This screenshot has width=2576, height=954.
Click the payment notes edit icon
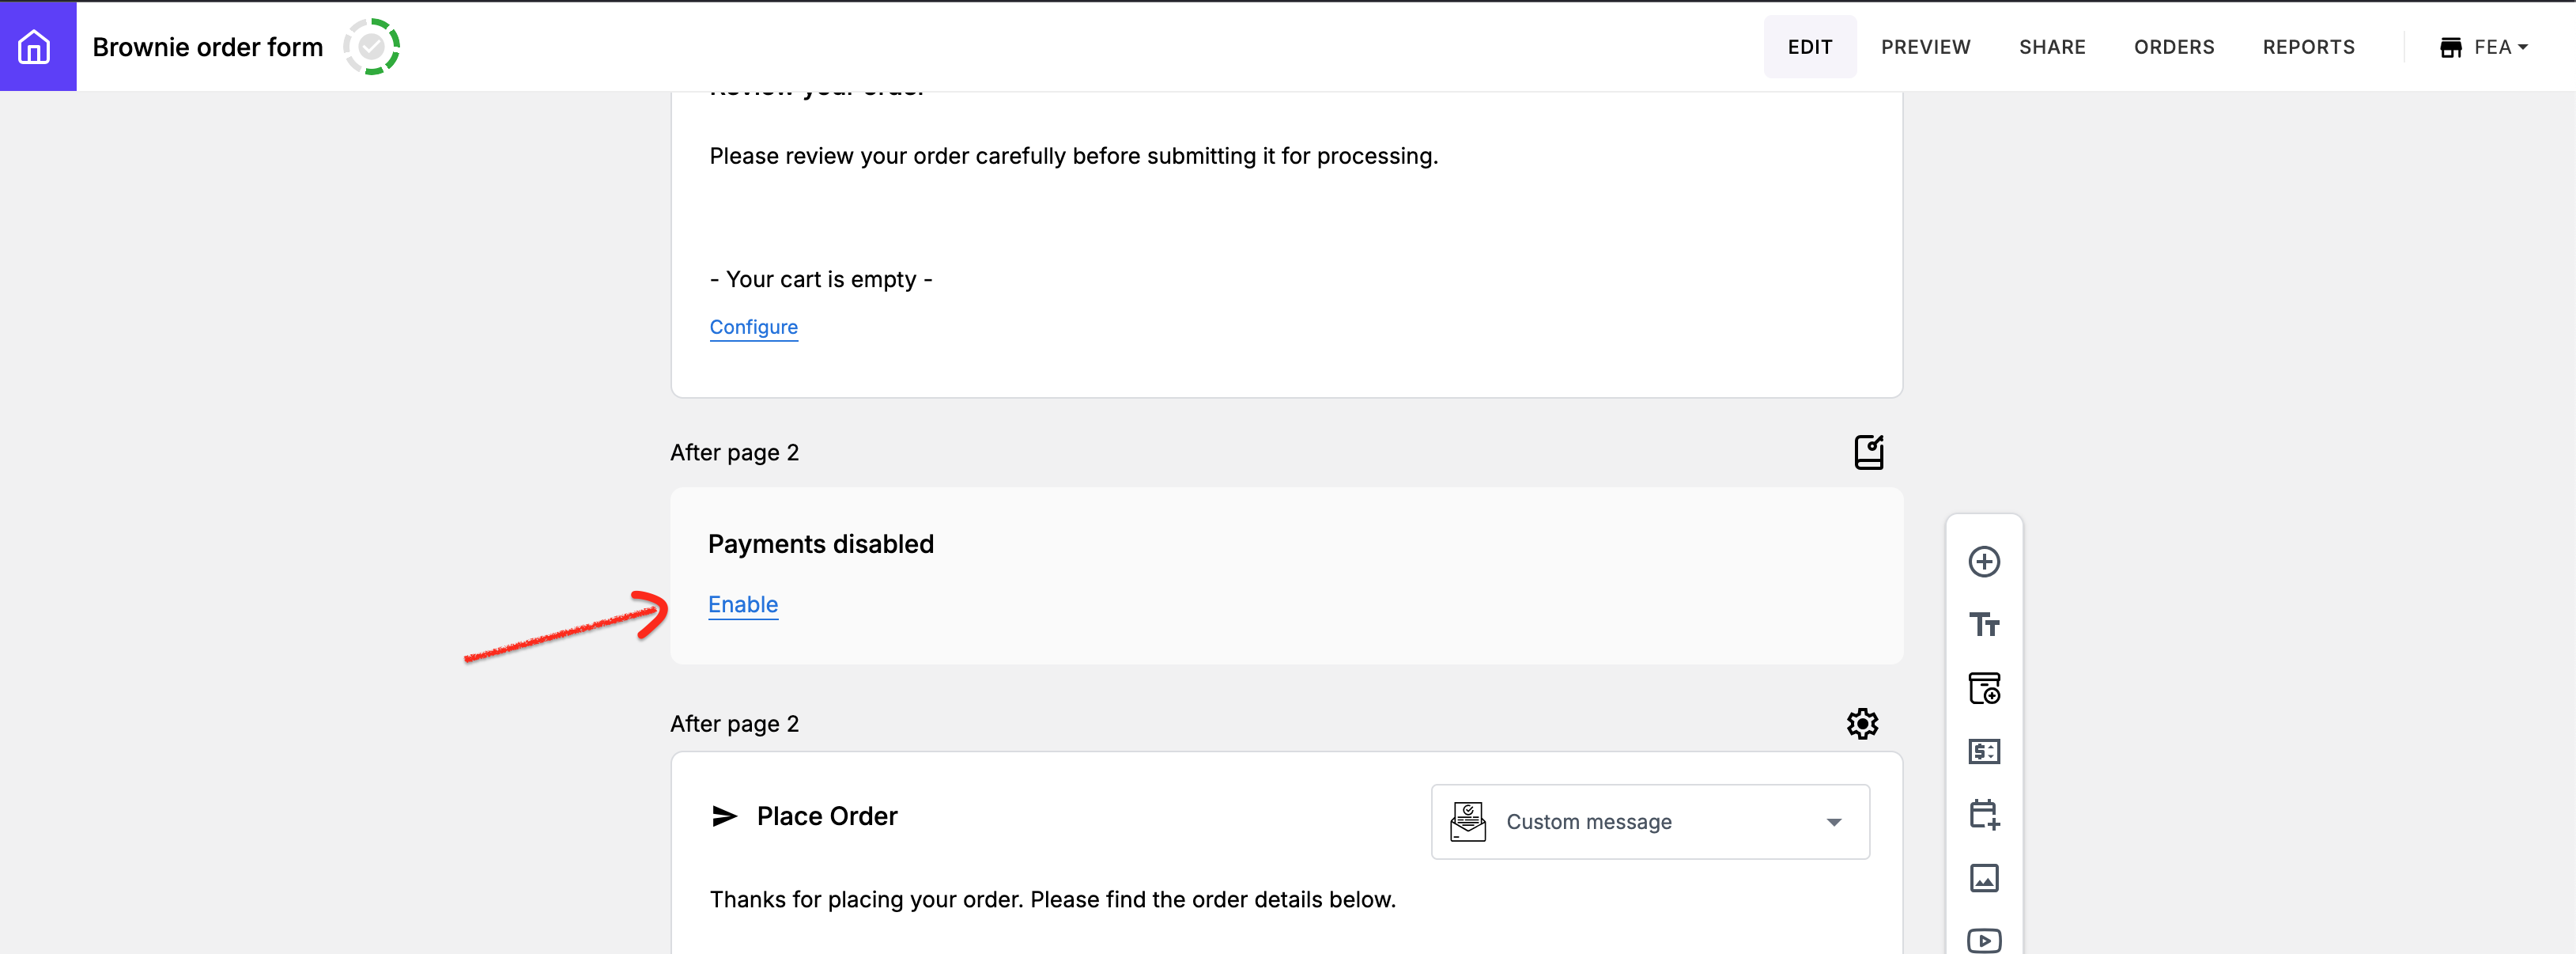1868,452
